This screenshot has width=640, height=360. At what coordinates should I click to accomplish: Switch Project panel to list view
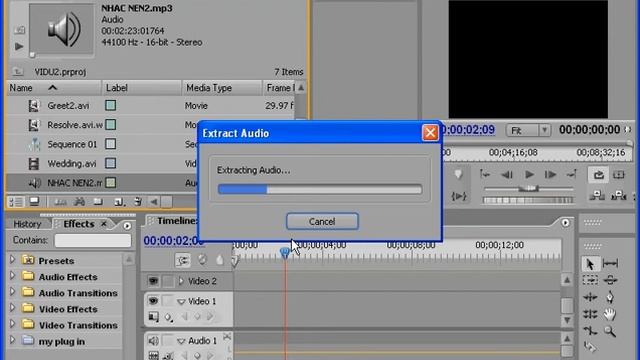16,202
